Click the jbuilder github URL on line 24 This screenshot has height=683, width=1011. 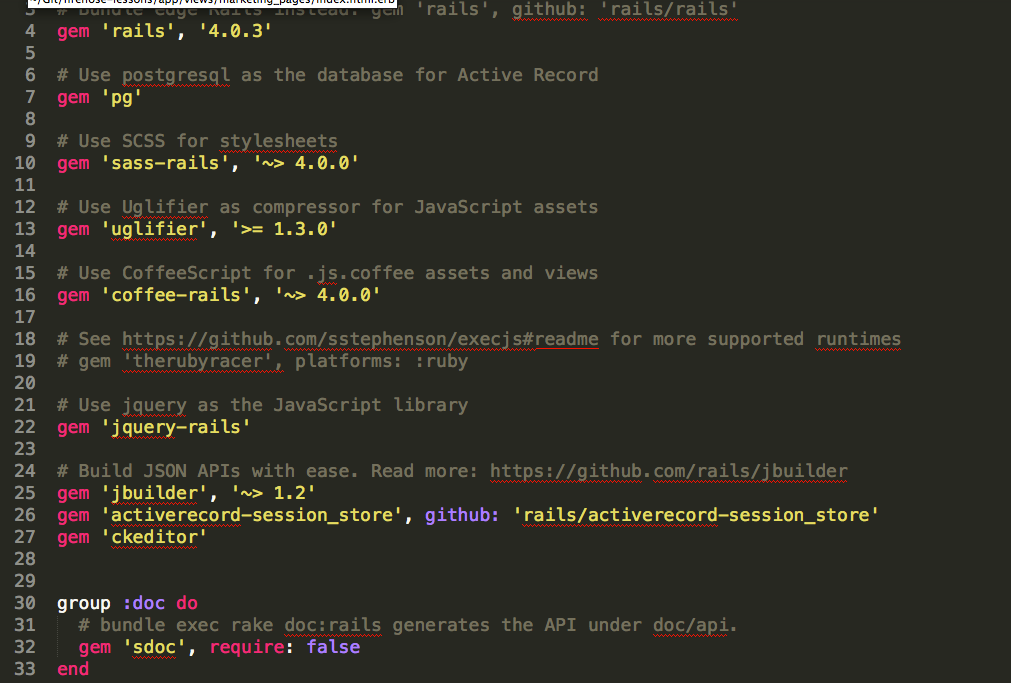click(669, 471)
